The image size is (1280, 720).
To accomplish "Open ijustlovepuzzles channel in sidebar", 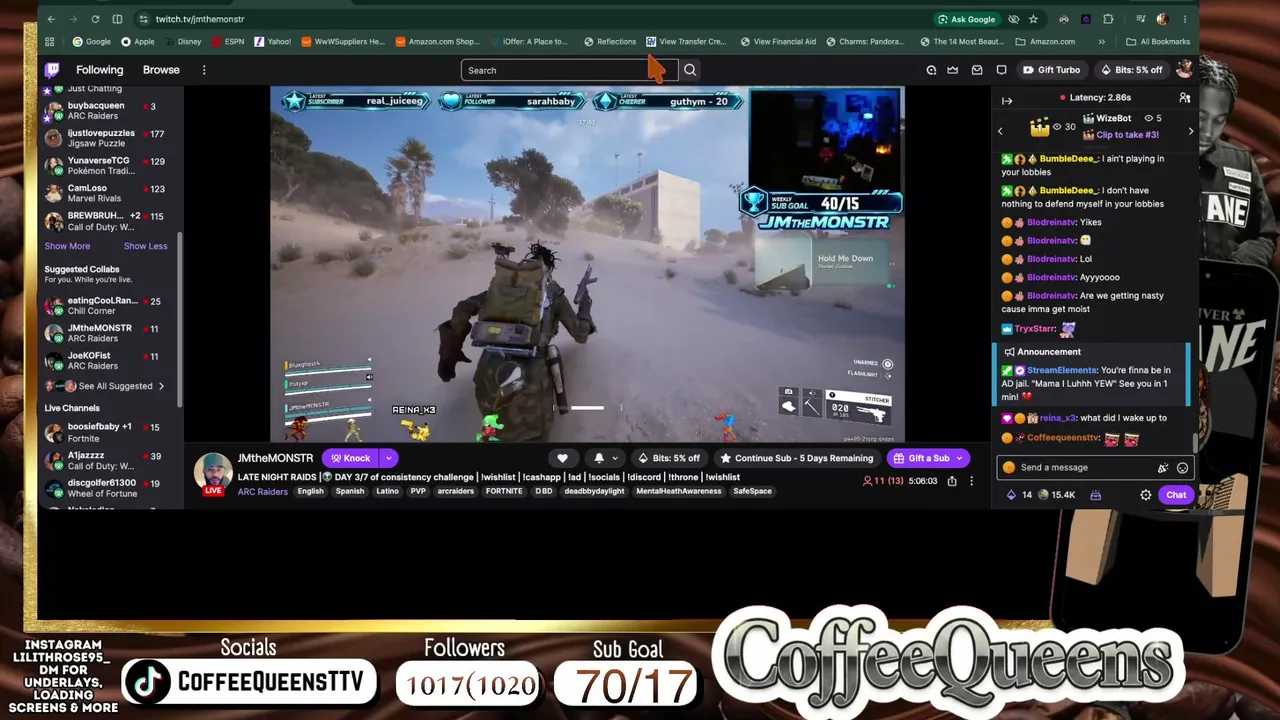I will point(110,138).
